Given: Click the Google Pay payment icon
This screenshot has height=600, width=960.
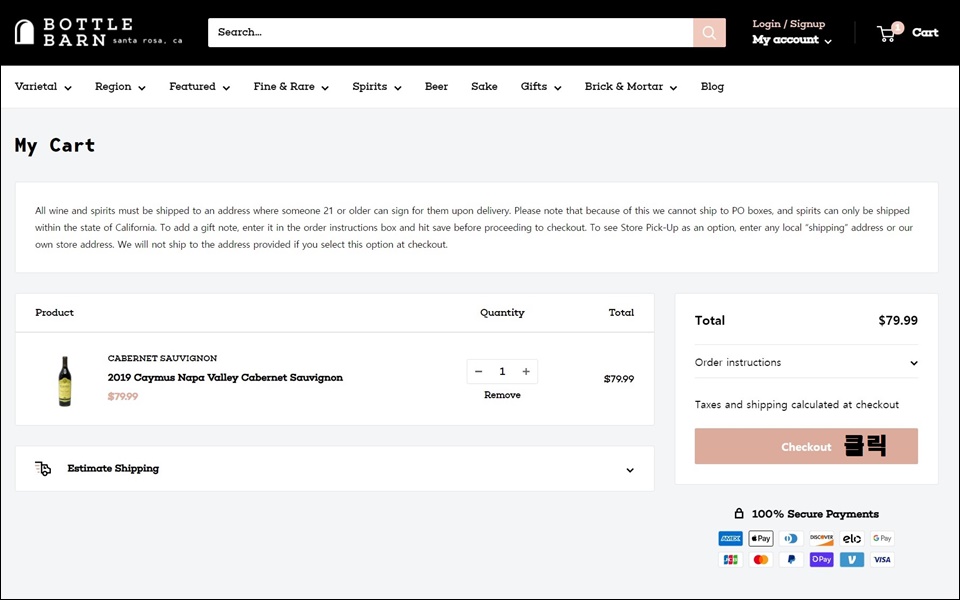Looking at the screenshot, I should (882, 539).
